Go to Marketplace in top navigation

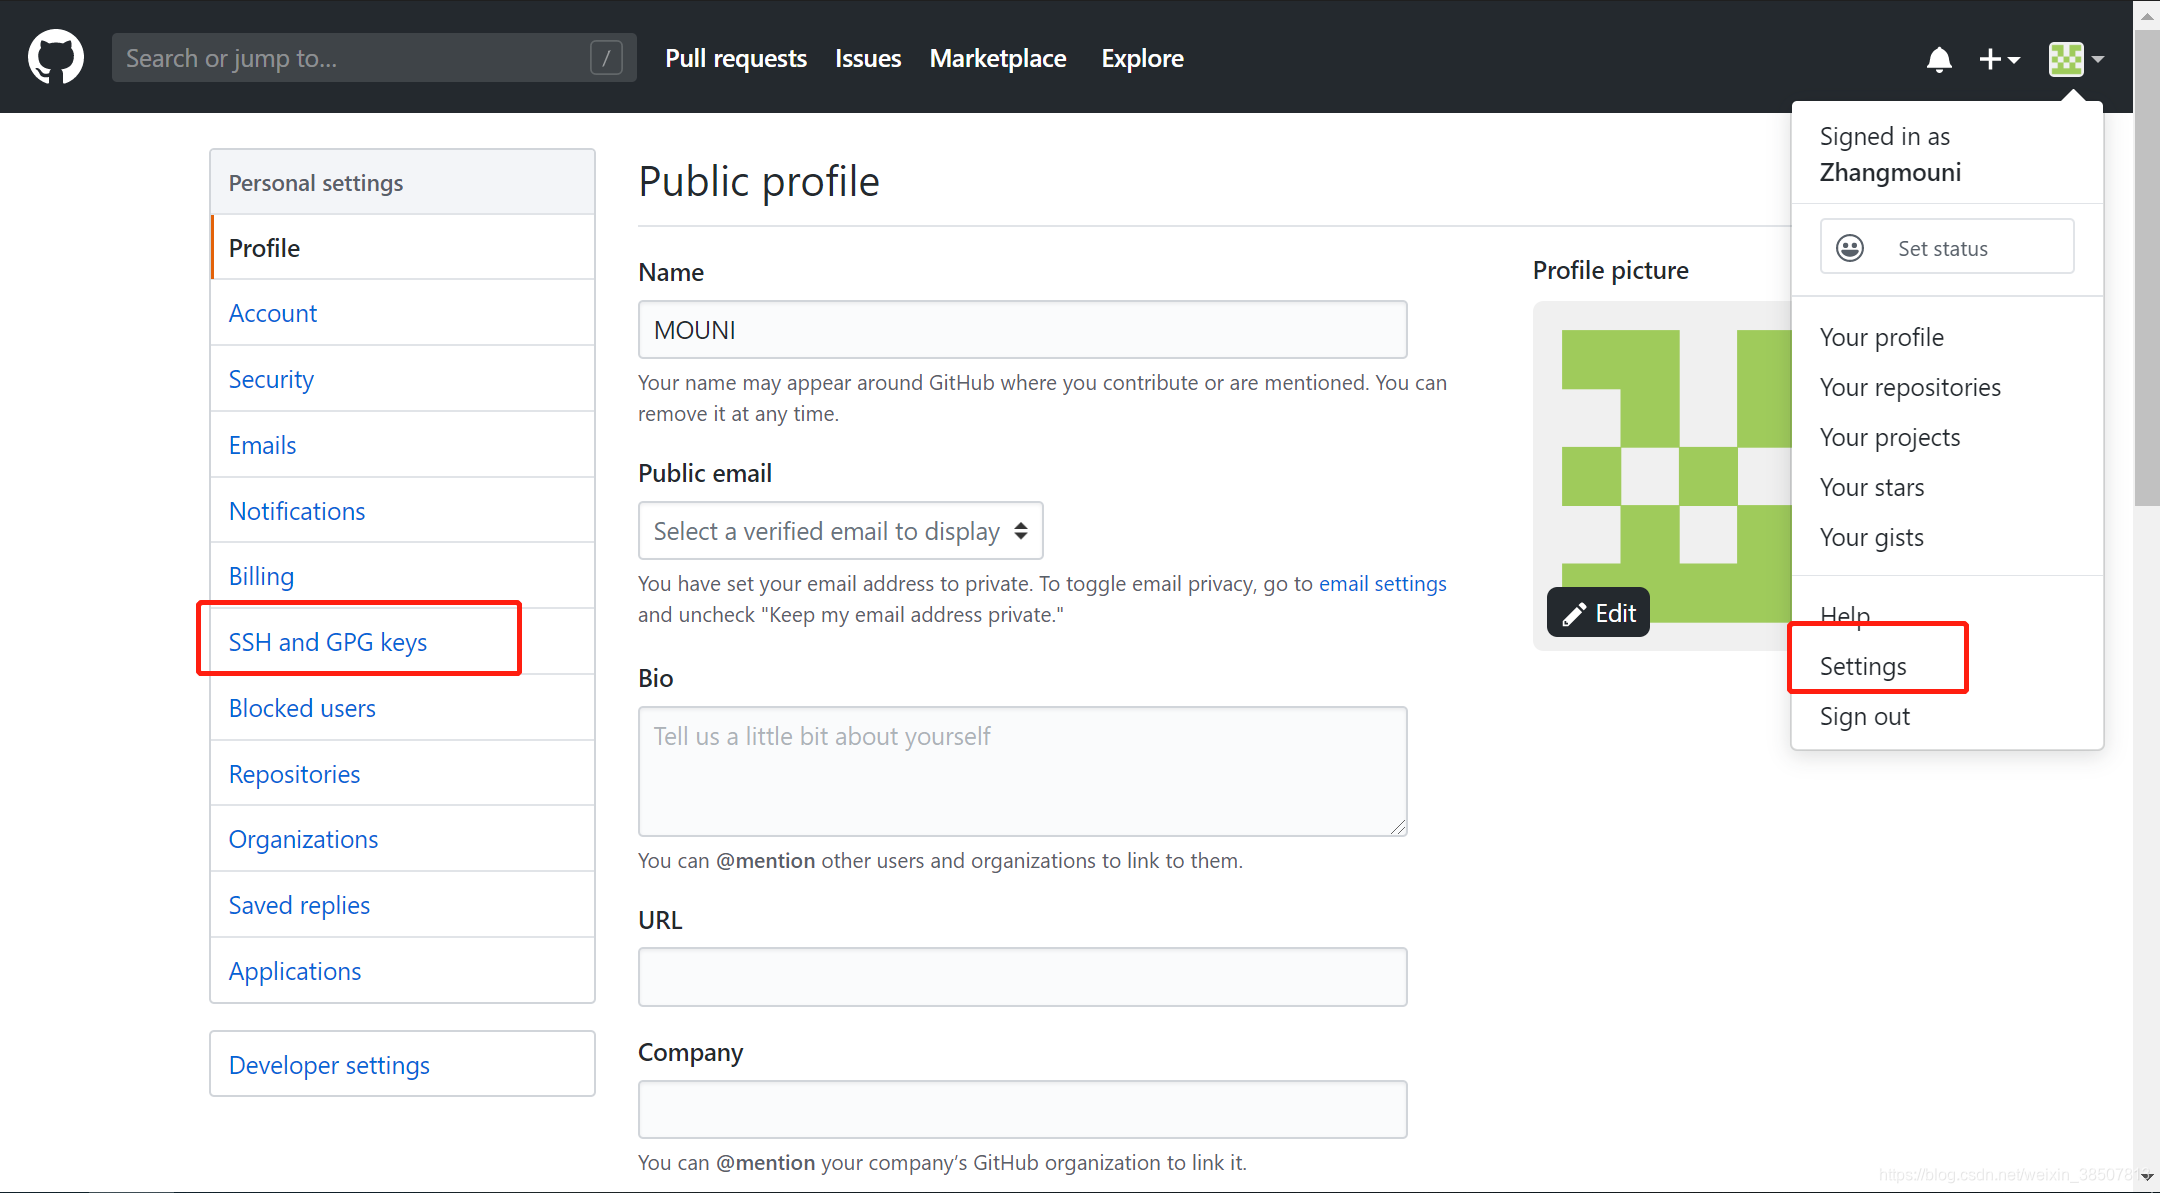coord(998,58)
